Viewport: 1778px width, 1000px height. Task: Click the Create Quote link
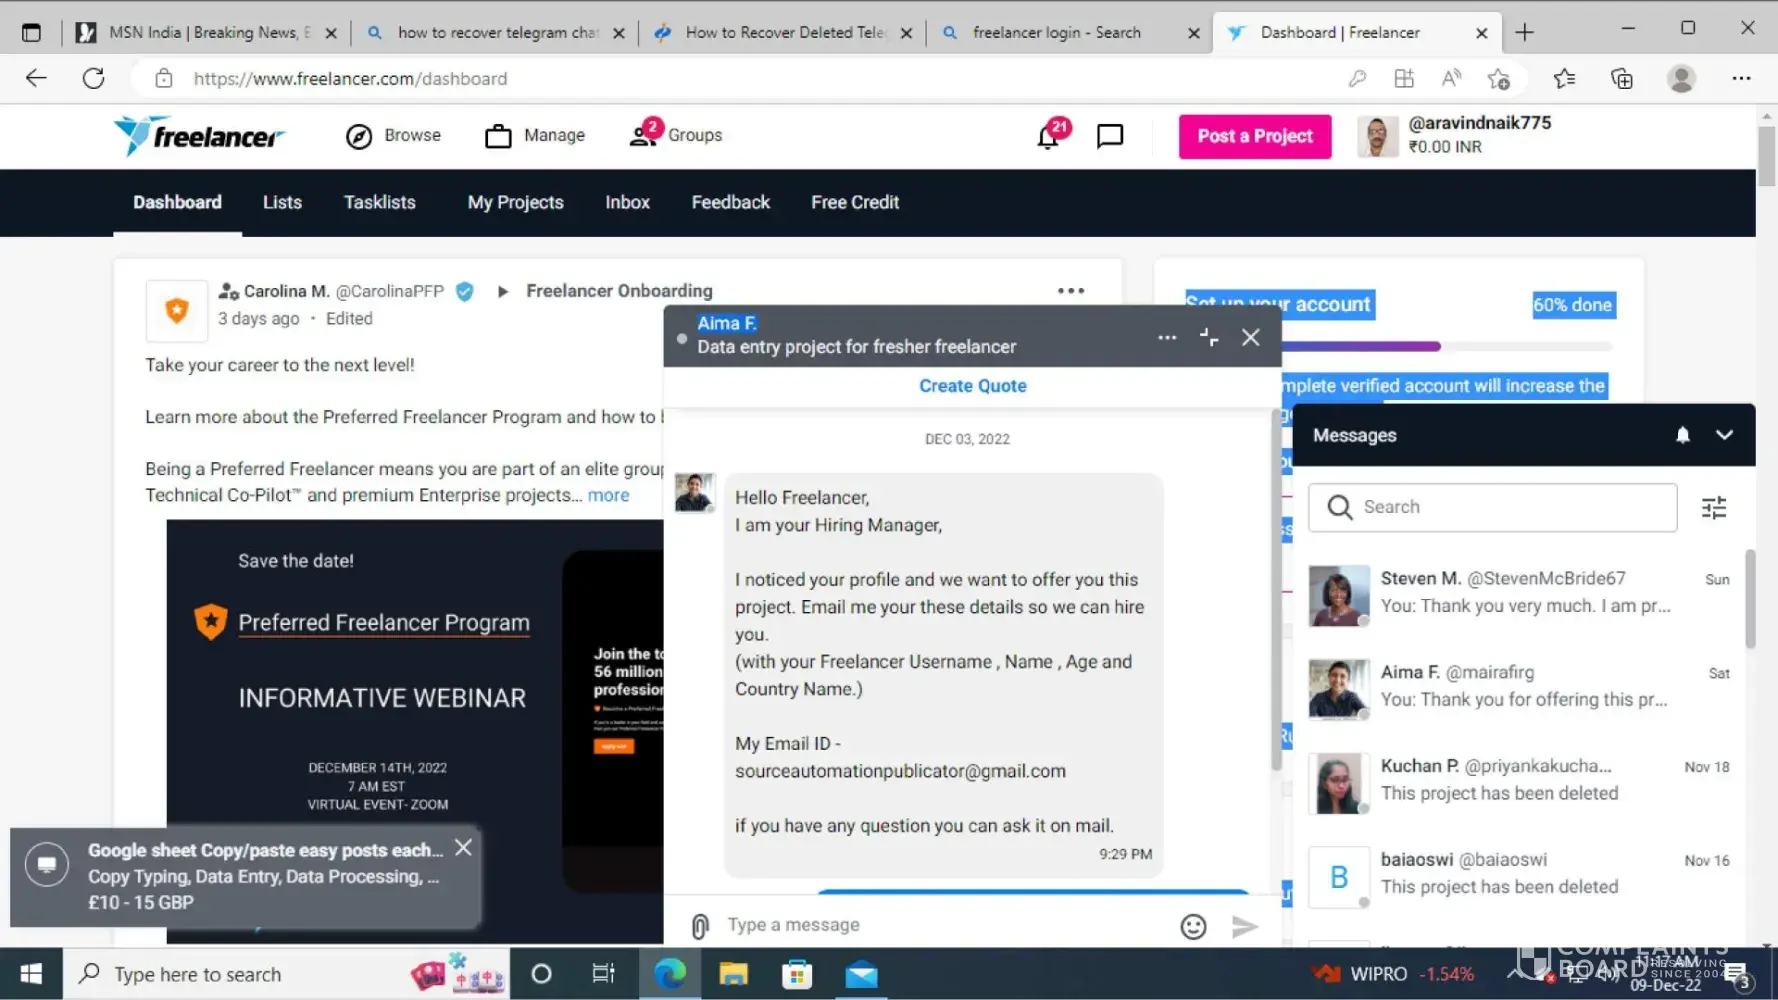[x=972, y=386]
